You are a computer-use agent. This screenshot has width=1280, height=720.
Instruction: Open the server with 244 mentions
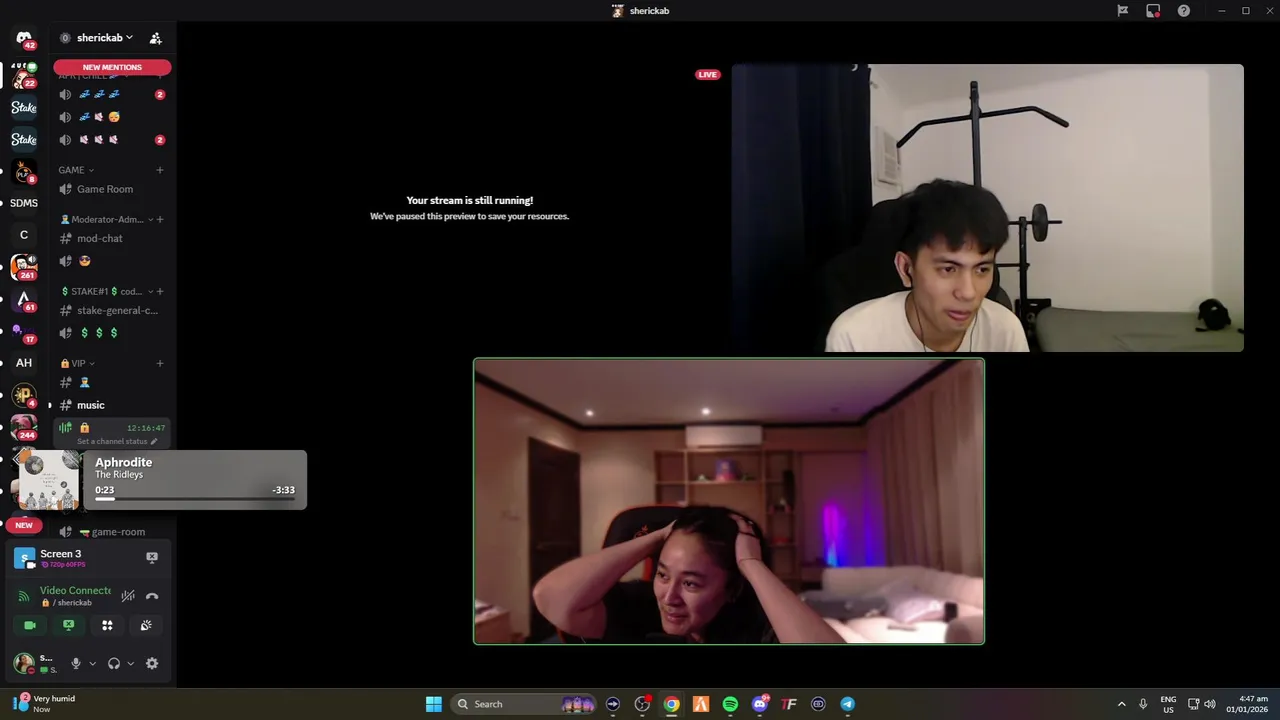[24, 427]
